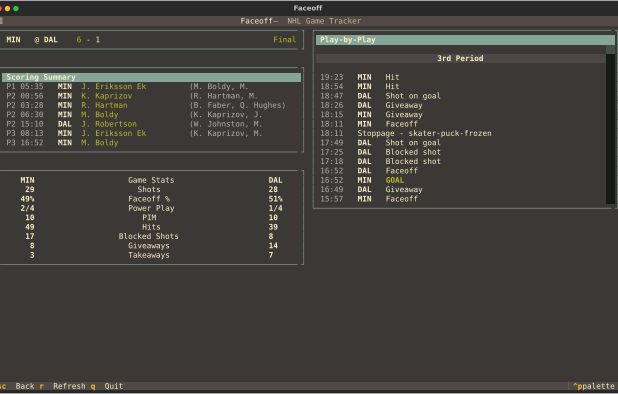
Task: Click the Takeaways stat label
Action: pyautogui.click(x=149, y=255)
